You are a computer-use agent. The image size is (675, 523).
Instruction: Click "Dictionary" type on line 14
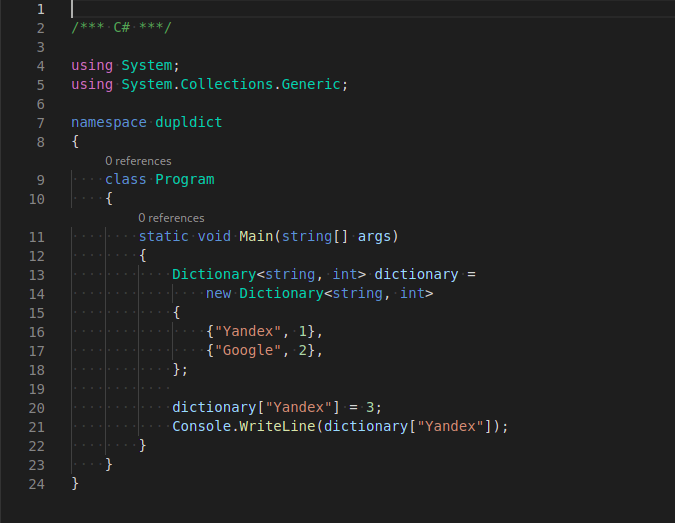[x=281, y=294]
